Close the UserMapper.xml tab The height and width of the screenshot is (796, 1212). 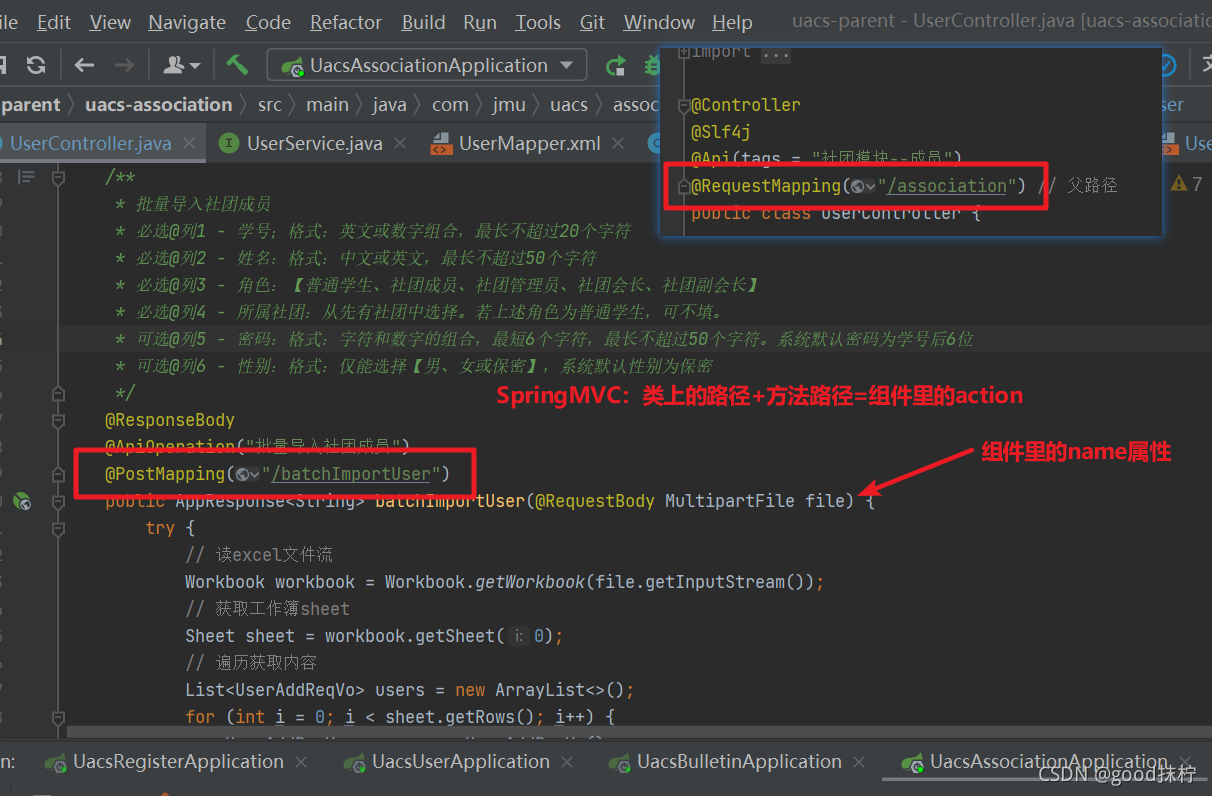tap(619, 144)
